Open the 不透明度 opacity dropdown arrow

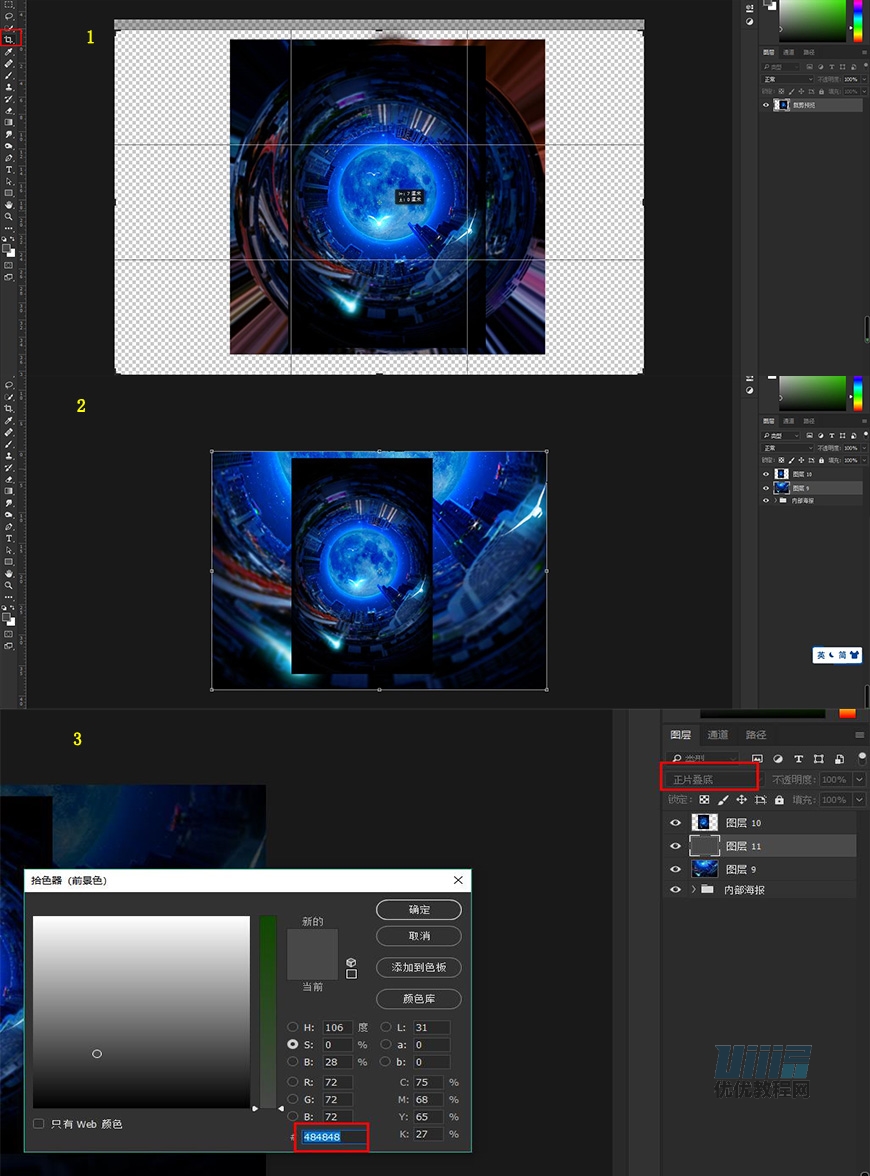859,779
